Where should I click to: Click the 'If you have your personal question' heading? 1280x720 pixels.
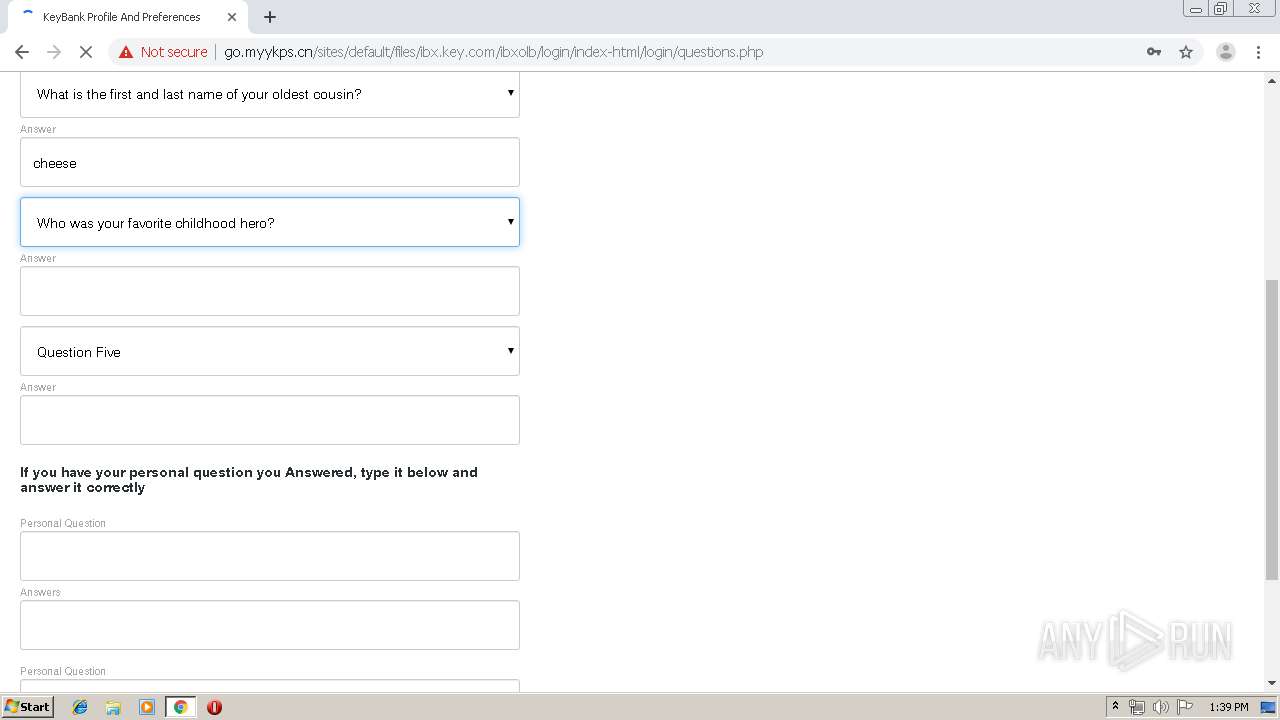tap(249, 480)
